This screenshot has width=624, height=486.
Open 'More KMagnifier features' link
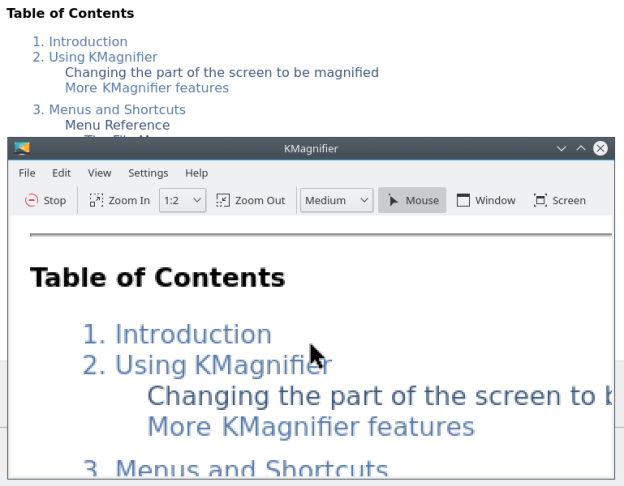point(146,88)
